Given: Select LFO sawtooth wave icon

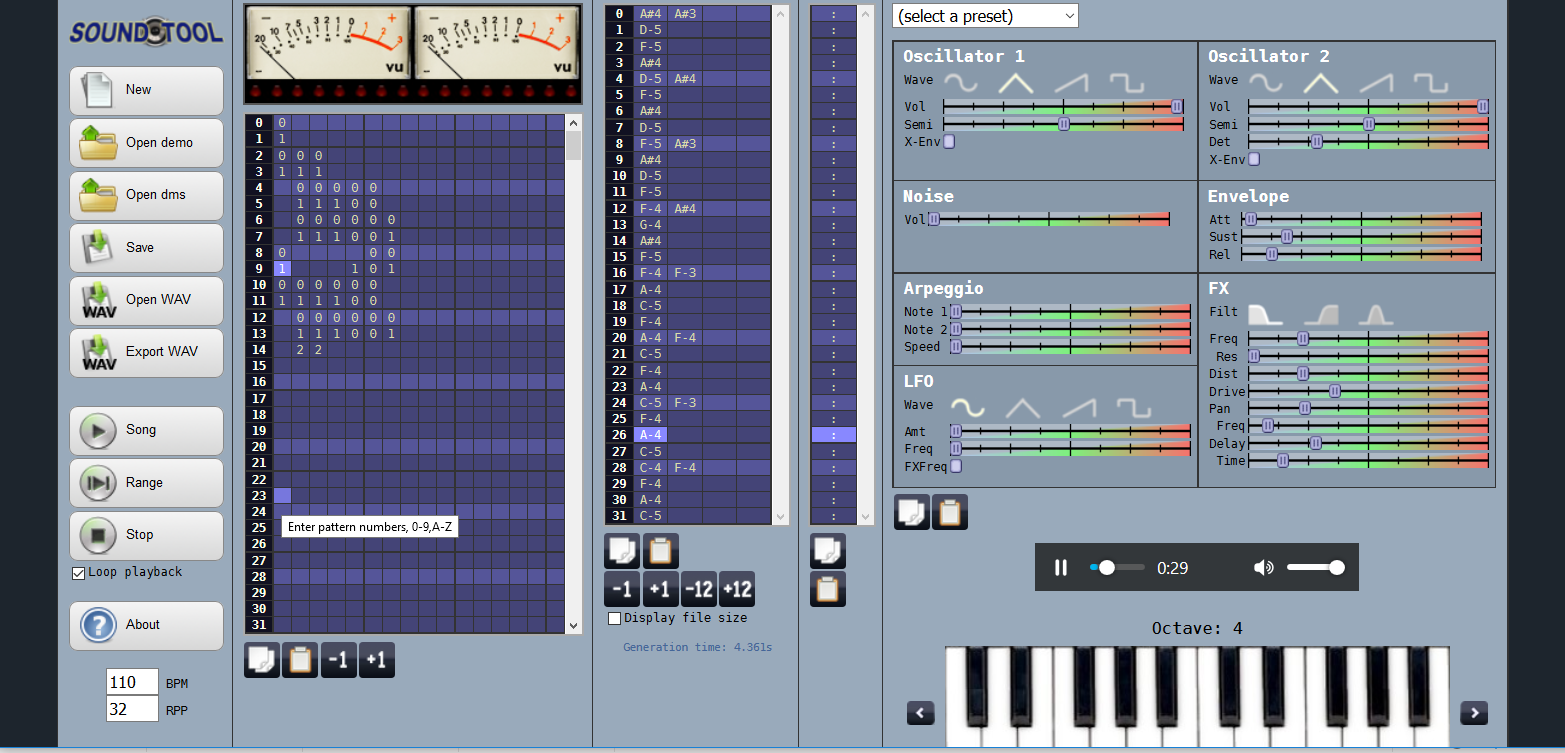Looking at the screenshot, I should tap(1079, 407).
